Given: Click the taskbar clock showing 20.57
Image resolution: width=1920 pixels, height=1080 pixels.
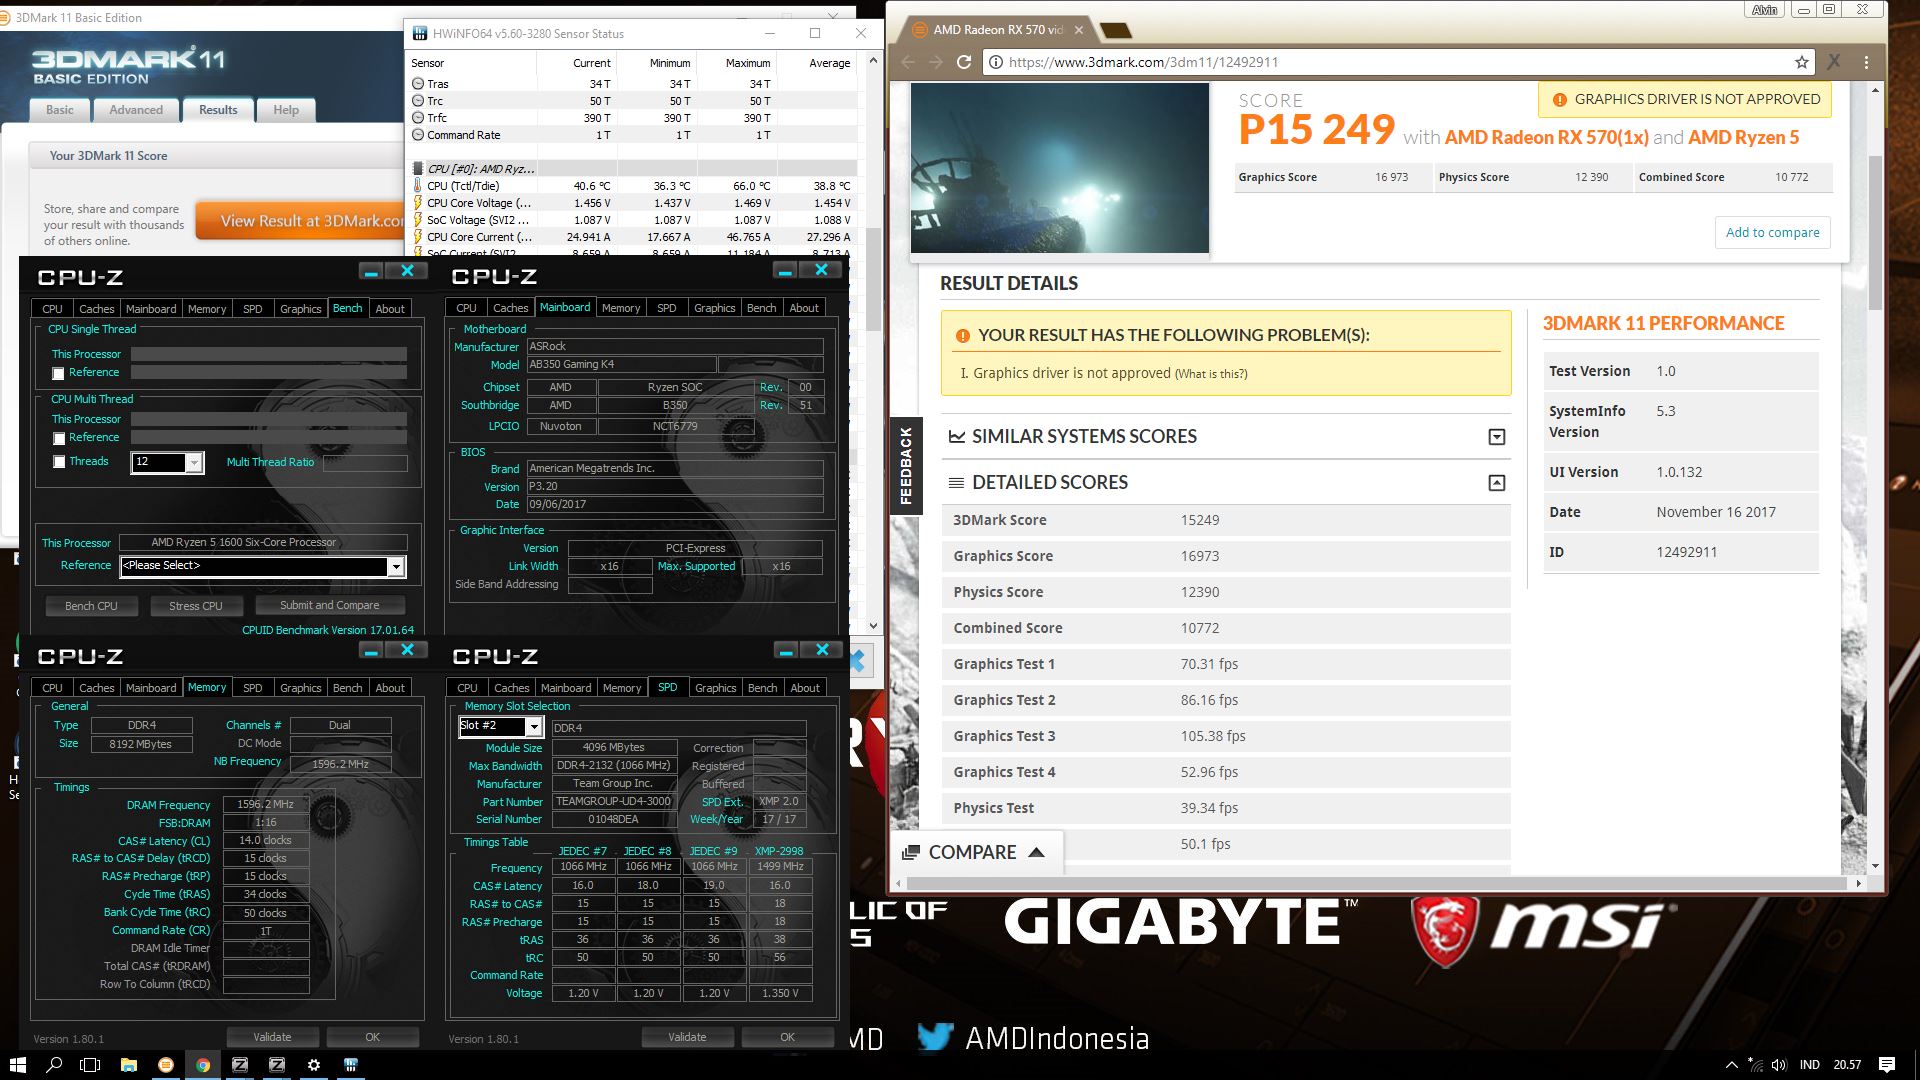Looking at the screenshot, I should pyautogui.click(x=1847, y=1065).
